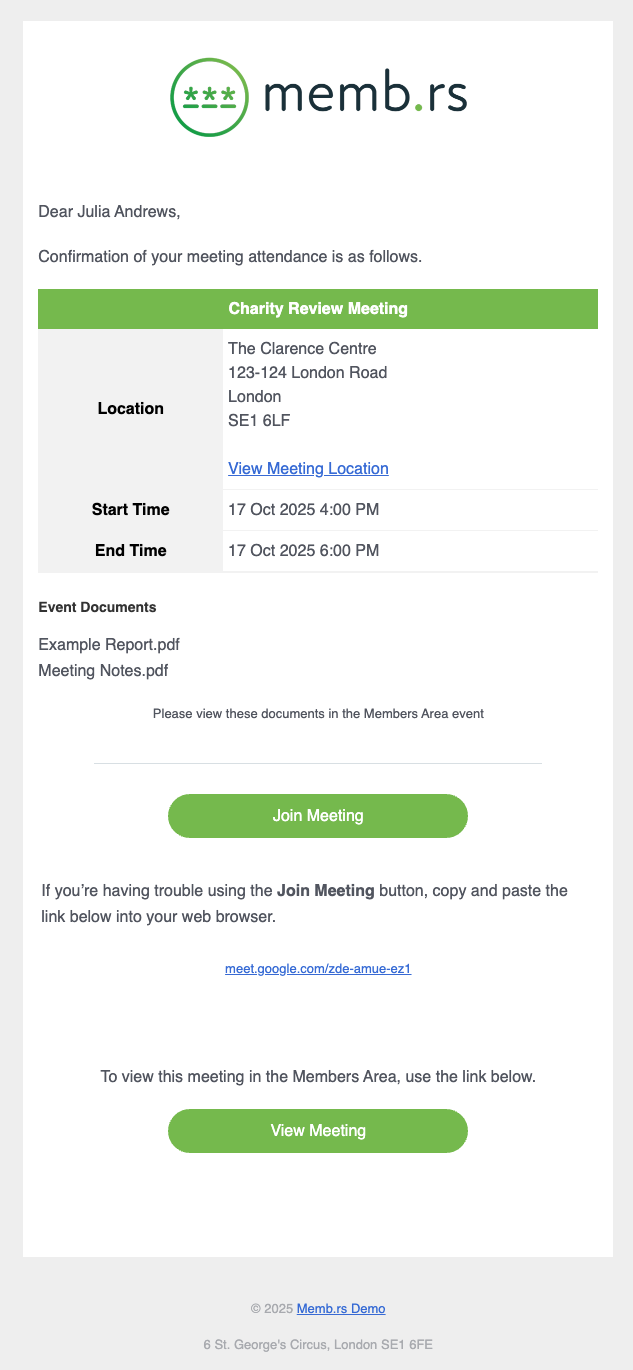This screenshot has height=1370, width=633.
Task: Click the End Time row label
Action: coord(131,551)
